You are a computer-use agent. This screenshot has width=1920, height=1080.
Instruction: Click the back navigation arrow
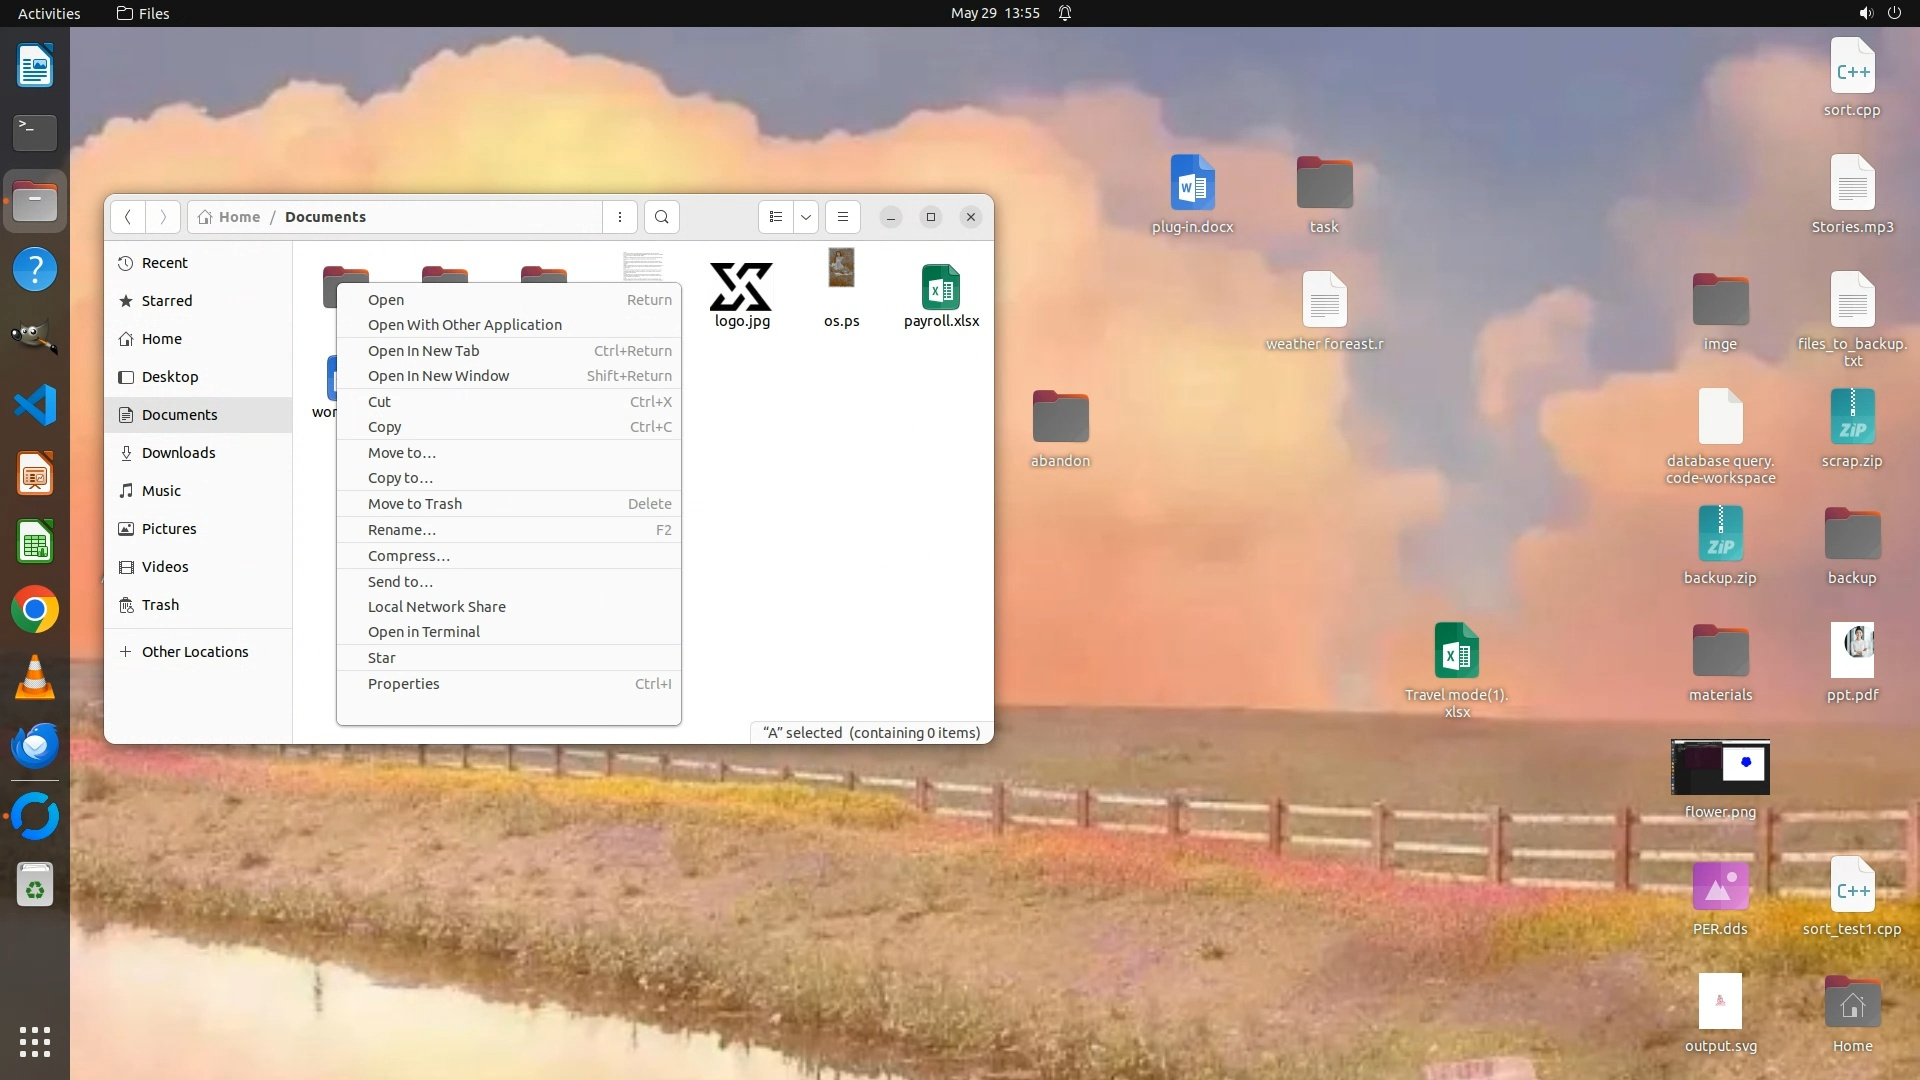(x=128, y=217)
